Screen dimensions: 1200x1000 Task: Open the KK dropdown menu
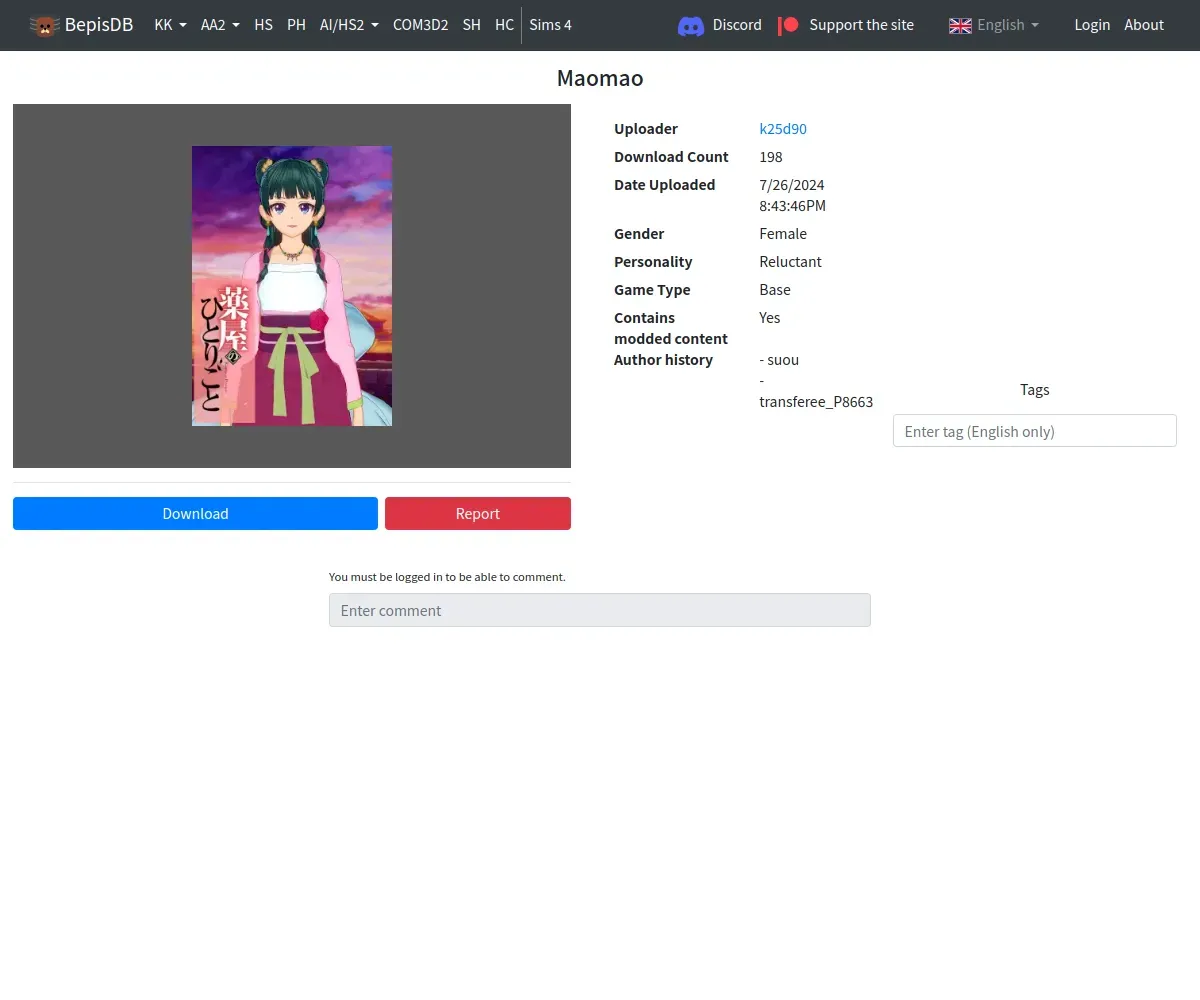(170, 25)
